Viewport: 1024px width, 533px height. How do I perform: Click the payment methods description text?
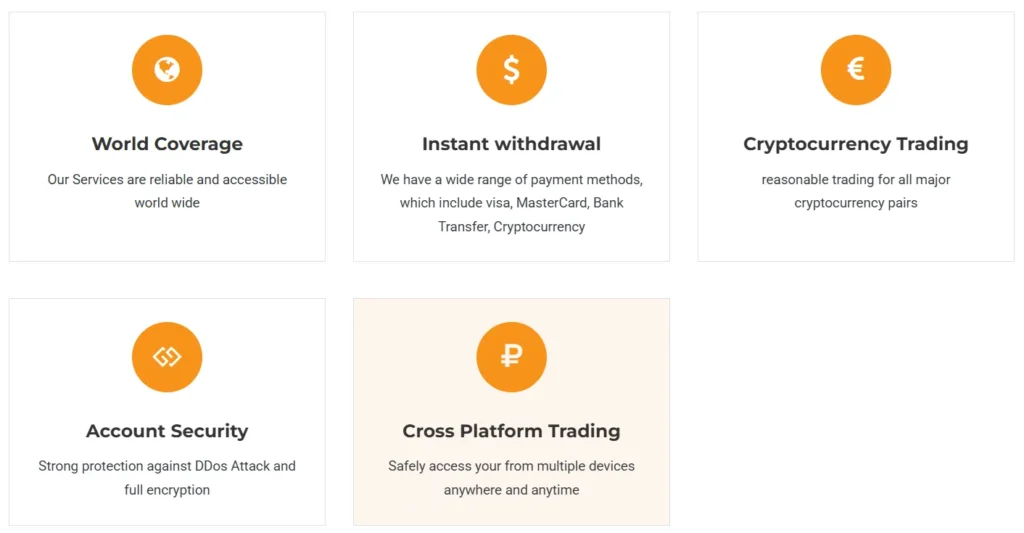tap(511, 203)
